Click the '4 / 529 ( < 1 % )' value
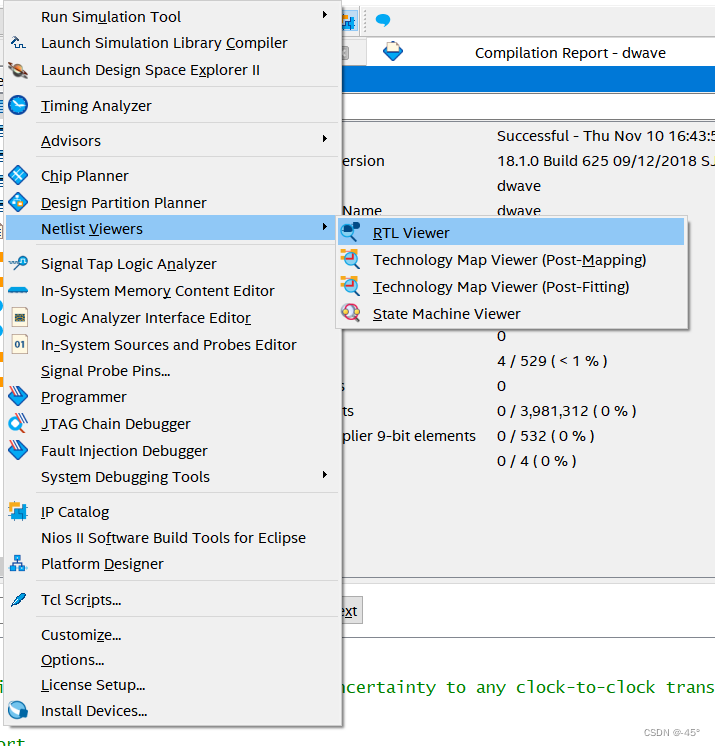 click(552, 361)
